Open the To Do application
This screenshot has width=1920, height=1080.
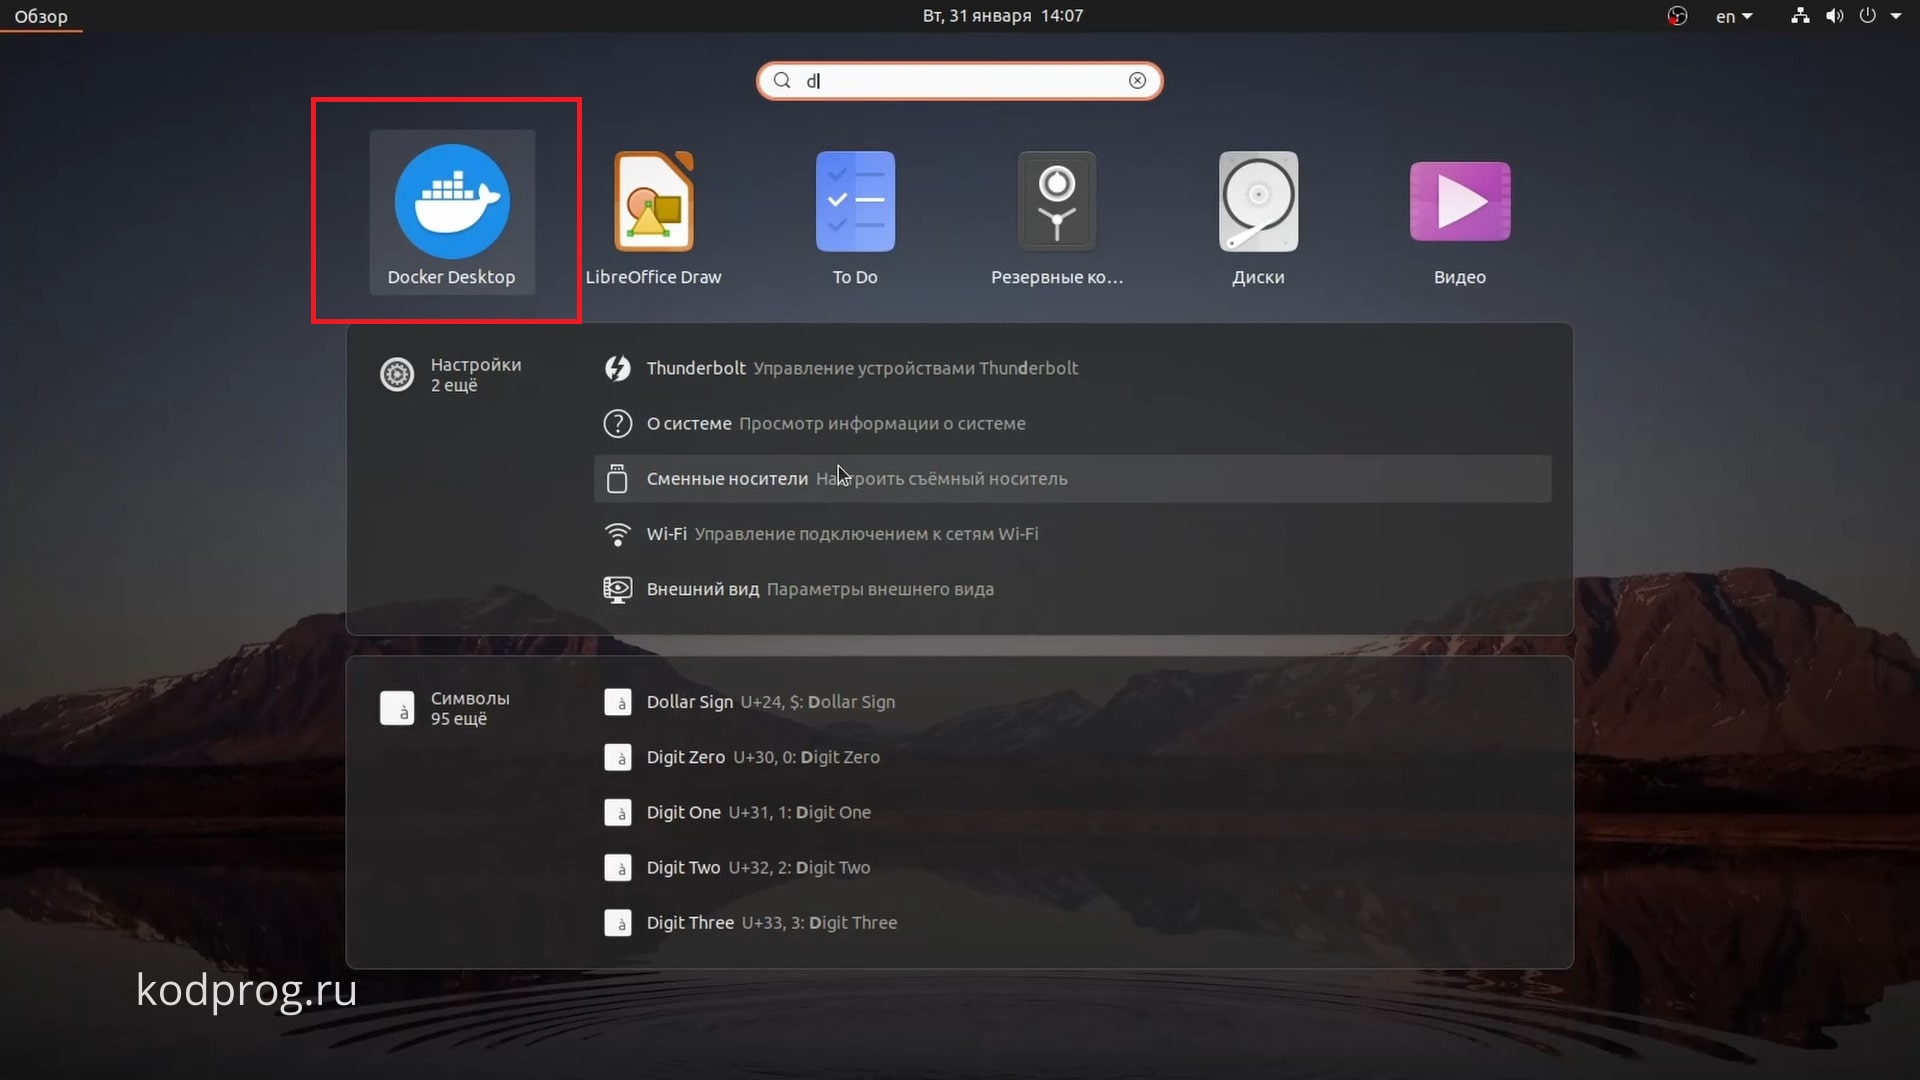point(855,212)
